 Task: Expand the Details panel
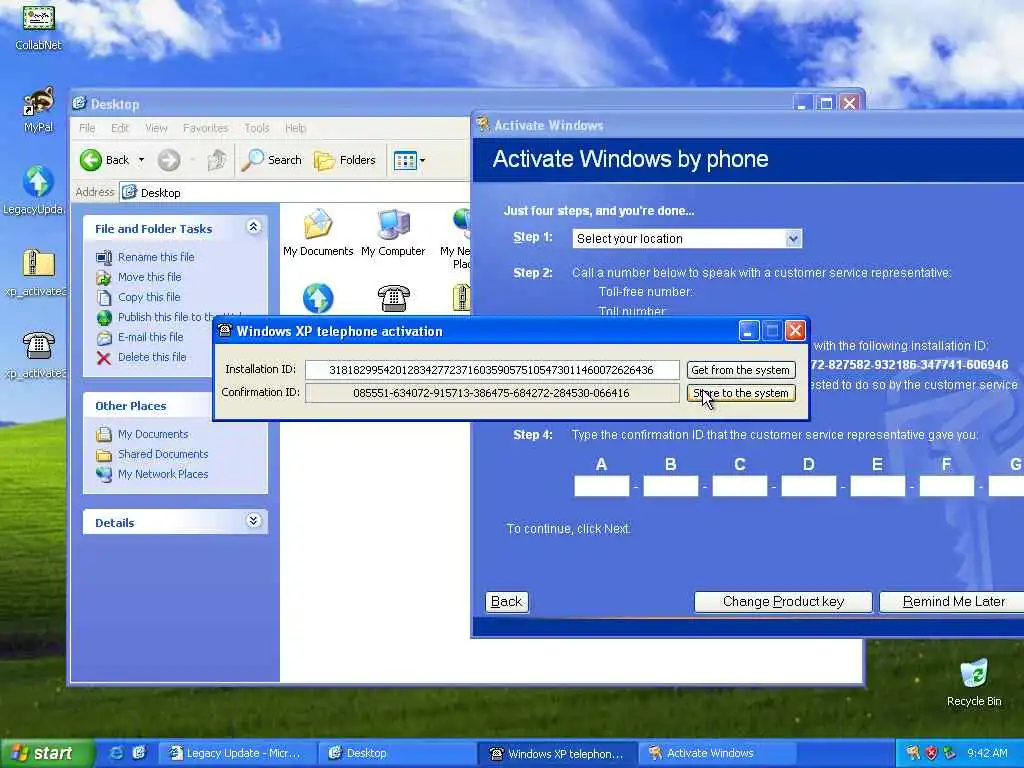[x=253, y=520]
